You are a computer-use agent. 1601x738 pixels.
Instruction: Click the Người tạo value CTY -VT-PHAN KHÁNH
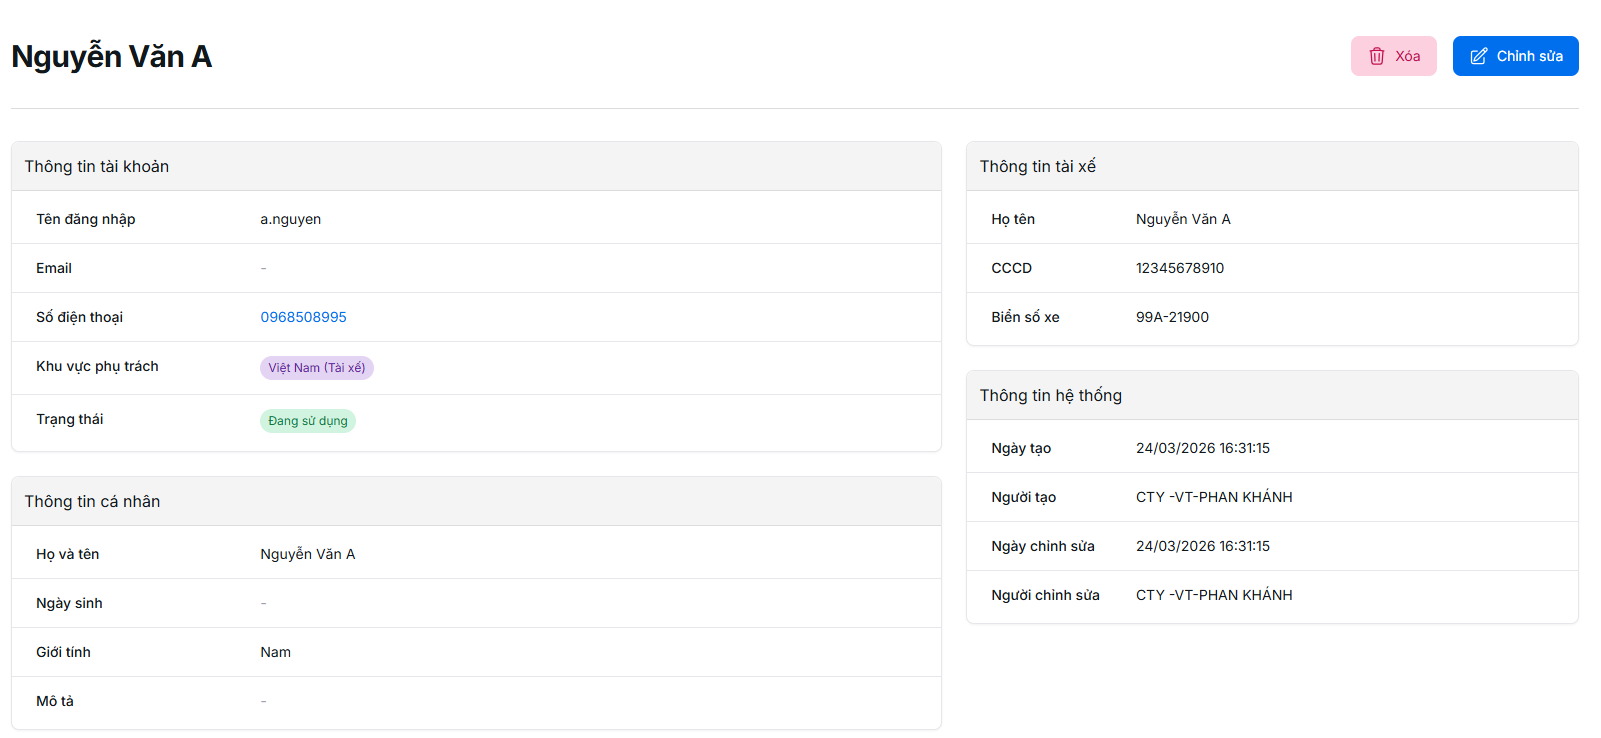coord(1213,497)
